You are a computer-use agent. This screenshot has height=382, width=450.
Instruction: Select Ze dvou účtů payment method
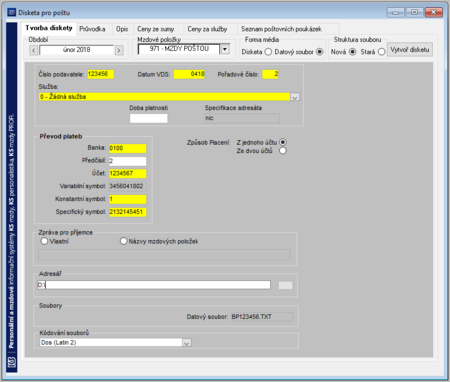point(283,151)
